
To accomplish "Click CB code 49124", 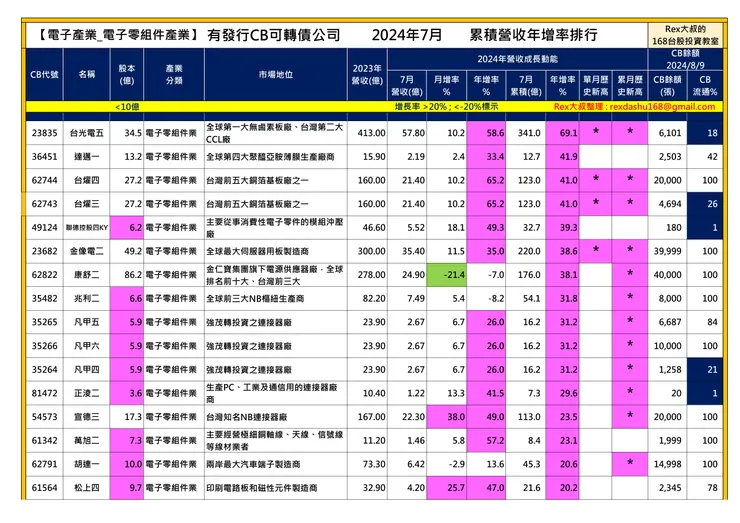I will click(44, 228).
